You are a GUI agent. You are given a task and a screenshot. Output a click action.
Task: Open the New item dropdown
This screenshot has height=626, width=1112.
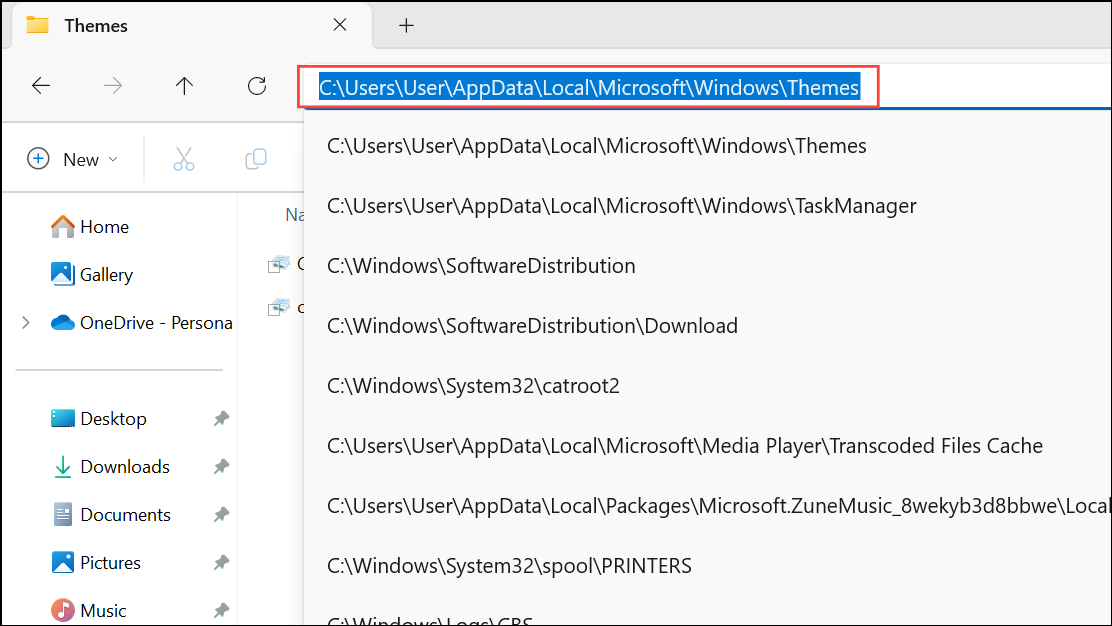(x=72, y=160)
